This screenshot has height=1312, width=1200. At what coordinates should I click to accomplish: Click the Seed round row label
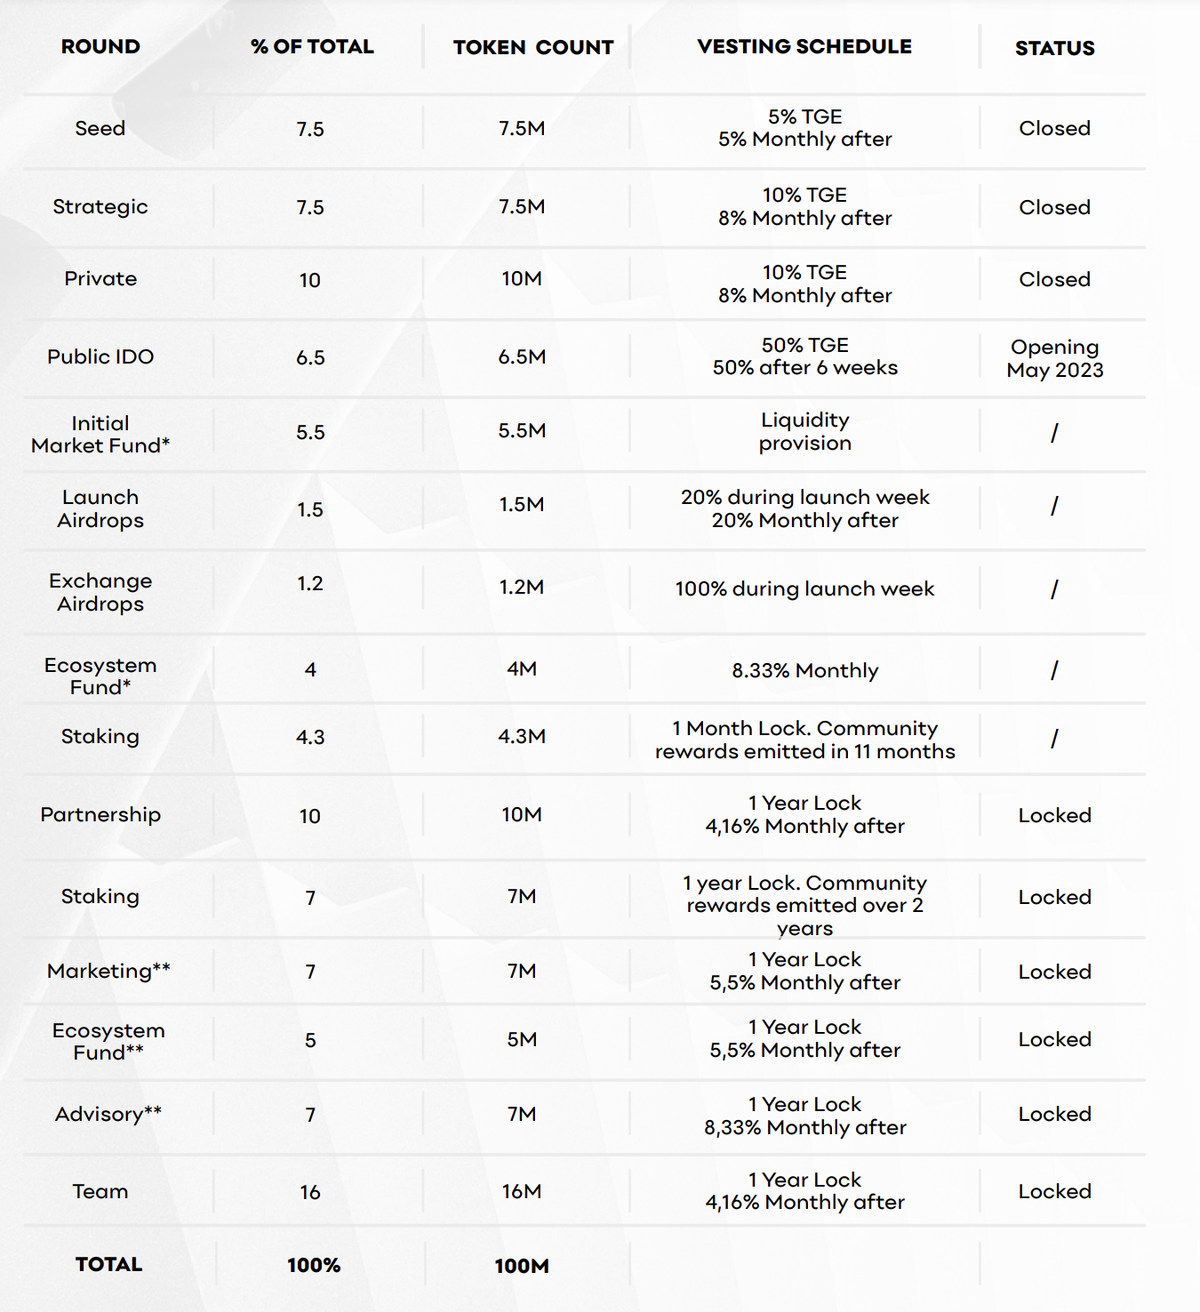100,128
